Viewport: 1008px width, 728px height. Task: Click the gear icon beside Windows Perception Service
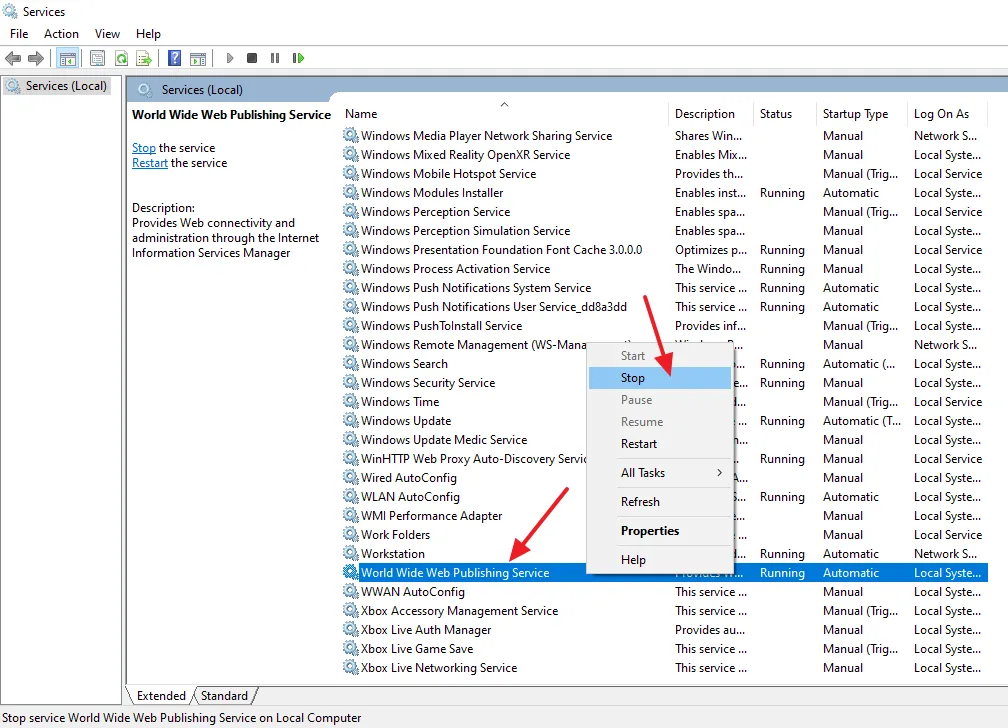pos(350,212)
